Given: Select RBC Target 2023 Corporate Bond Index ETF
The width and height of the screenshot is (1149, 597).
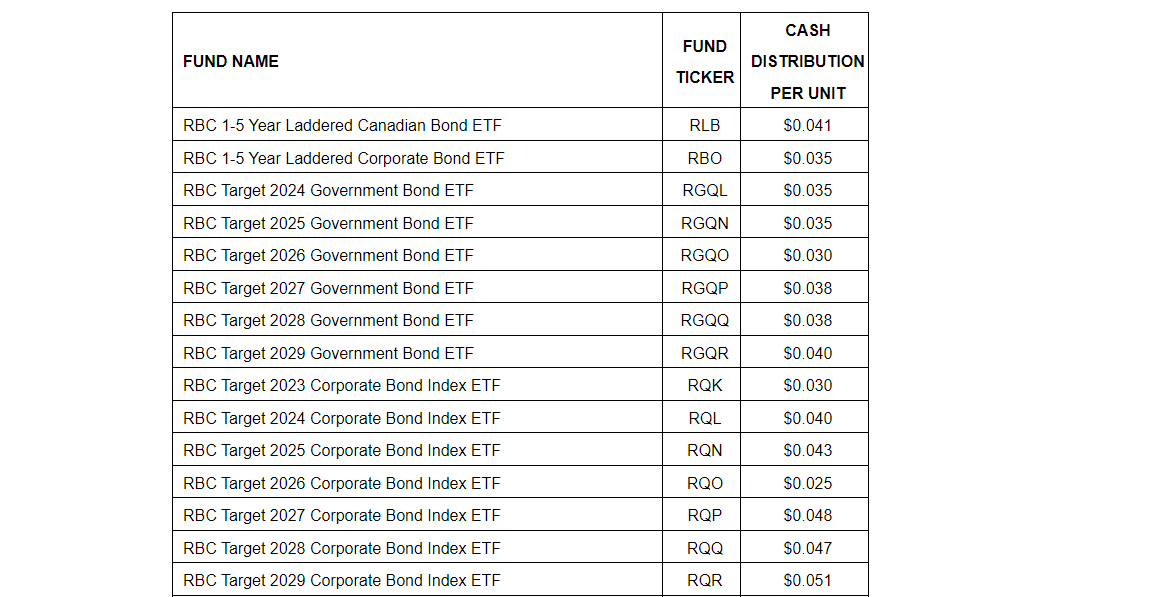Looking at the screenshot, I should coord(342,385).
